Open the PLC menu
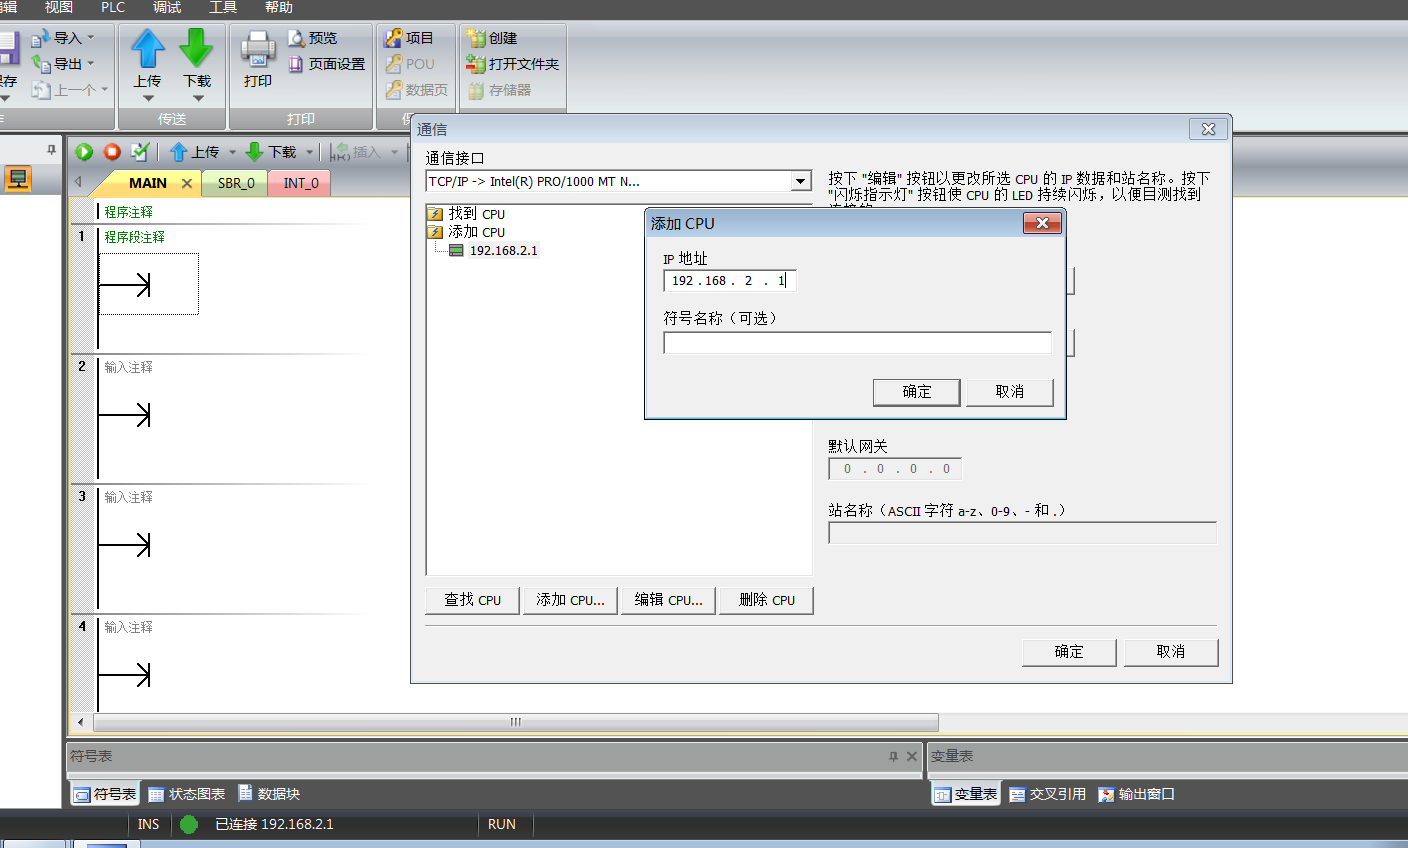 (x=113, y=7)
